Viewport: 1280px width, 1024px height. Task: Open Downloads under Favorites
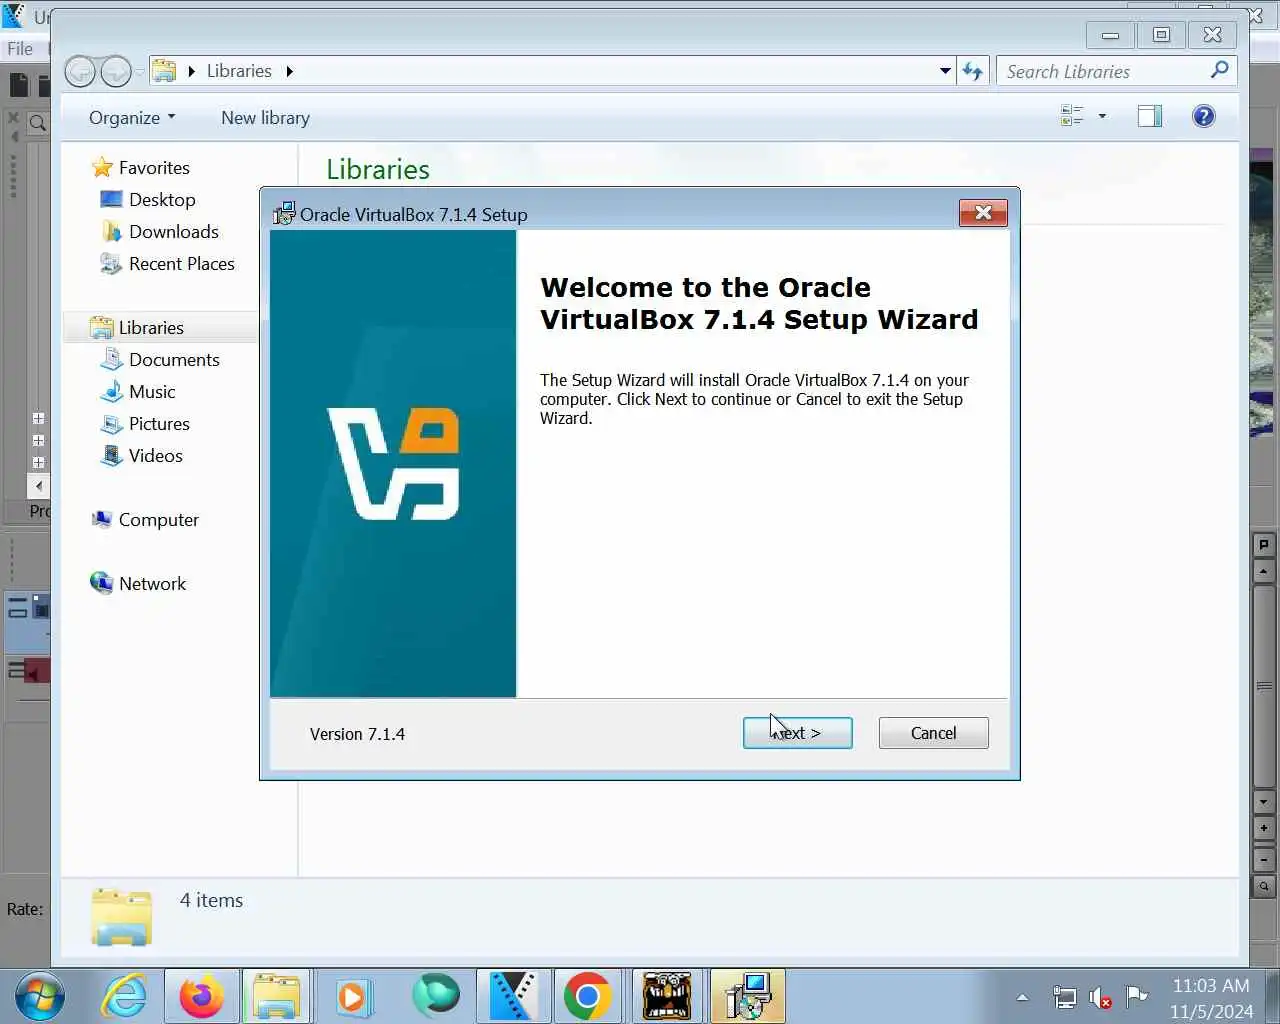[174, 232]
